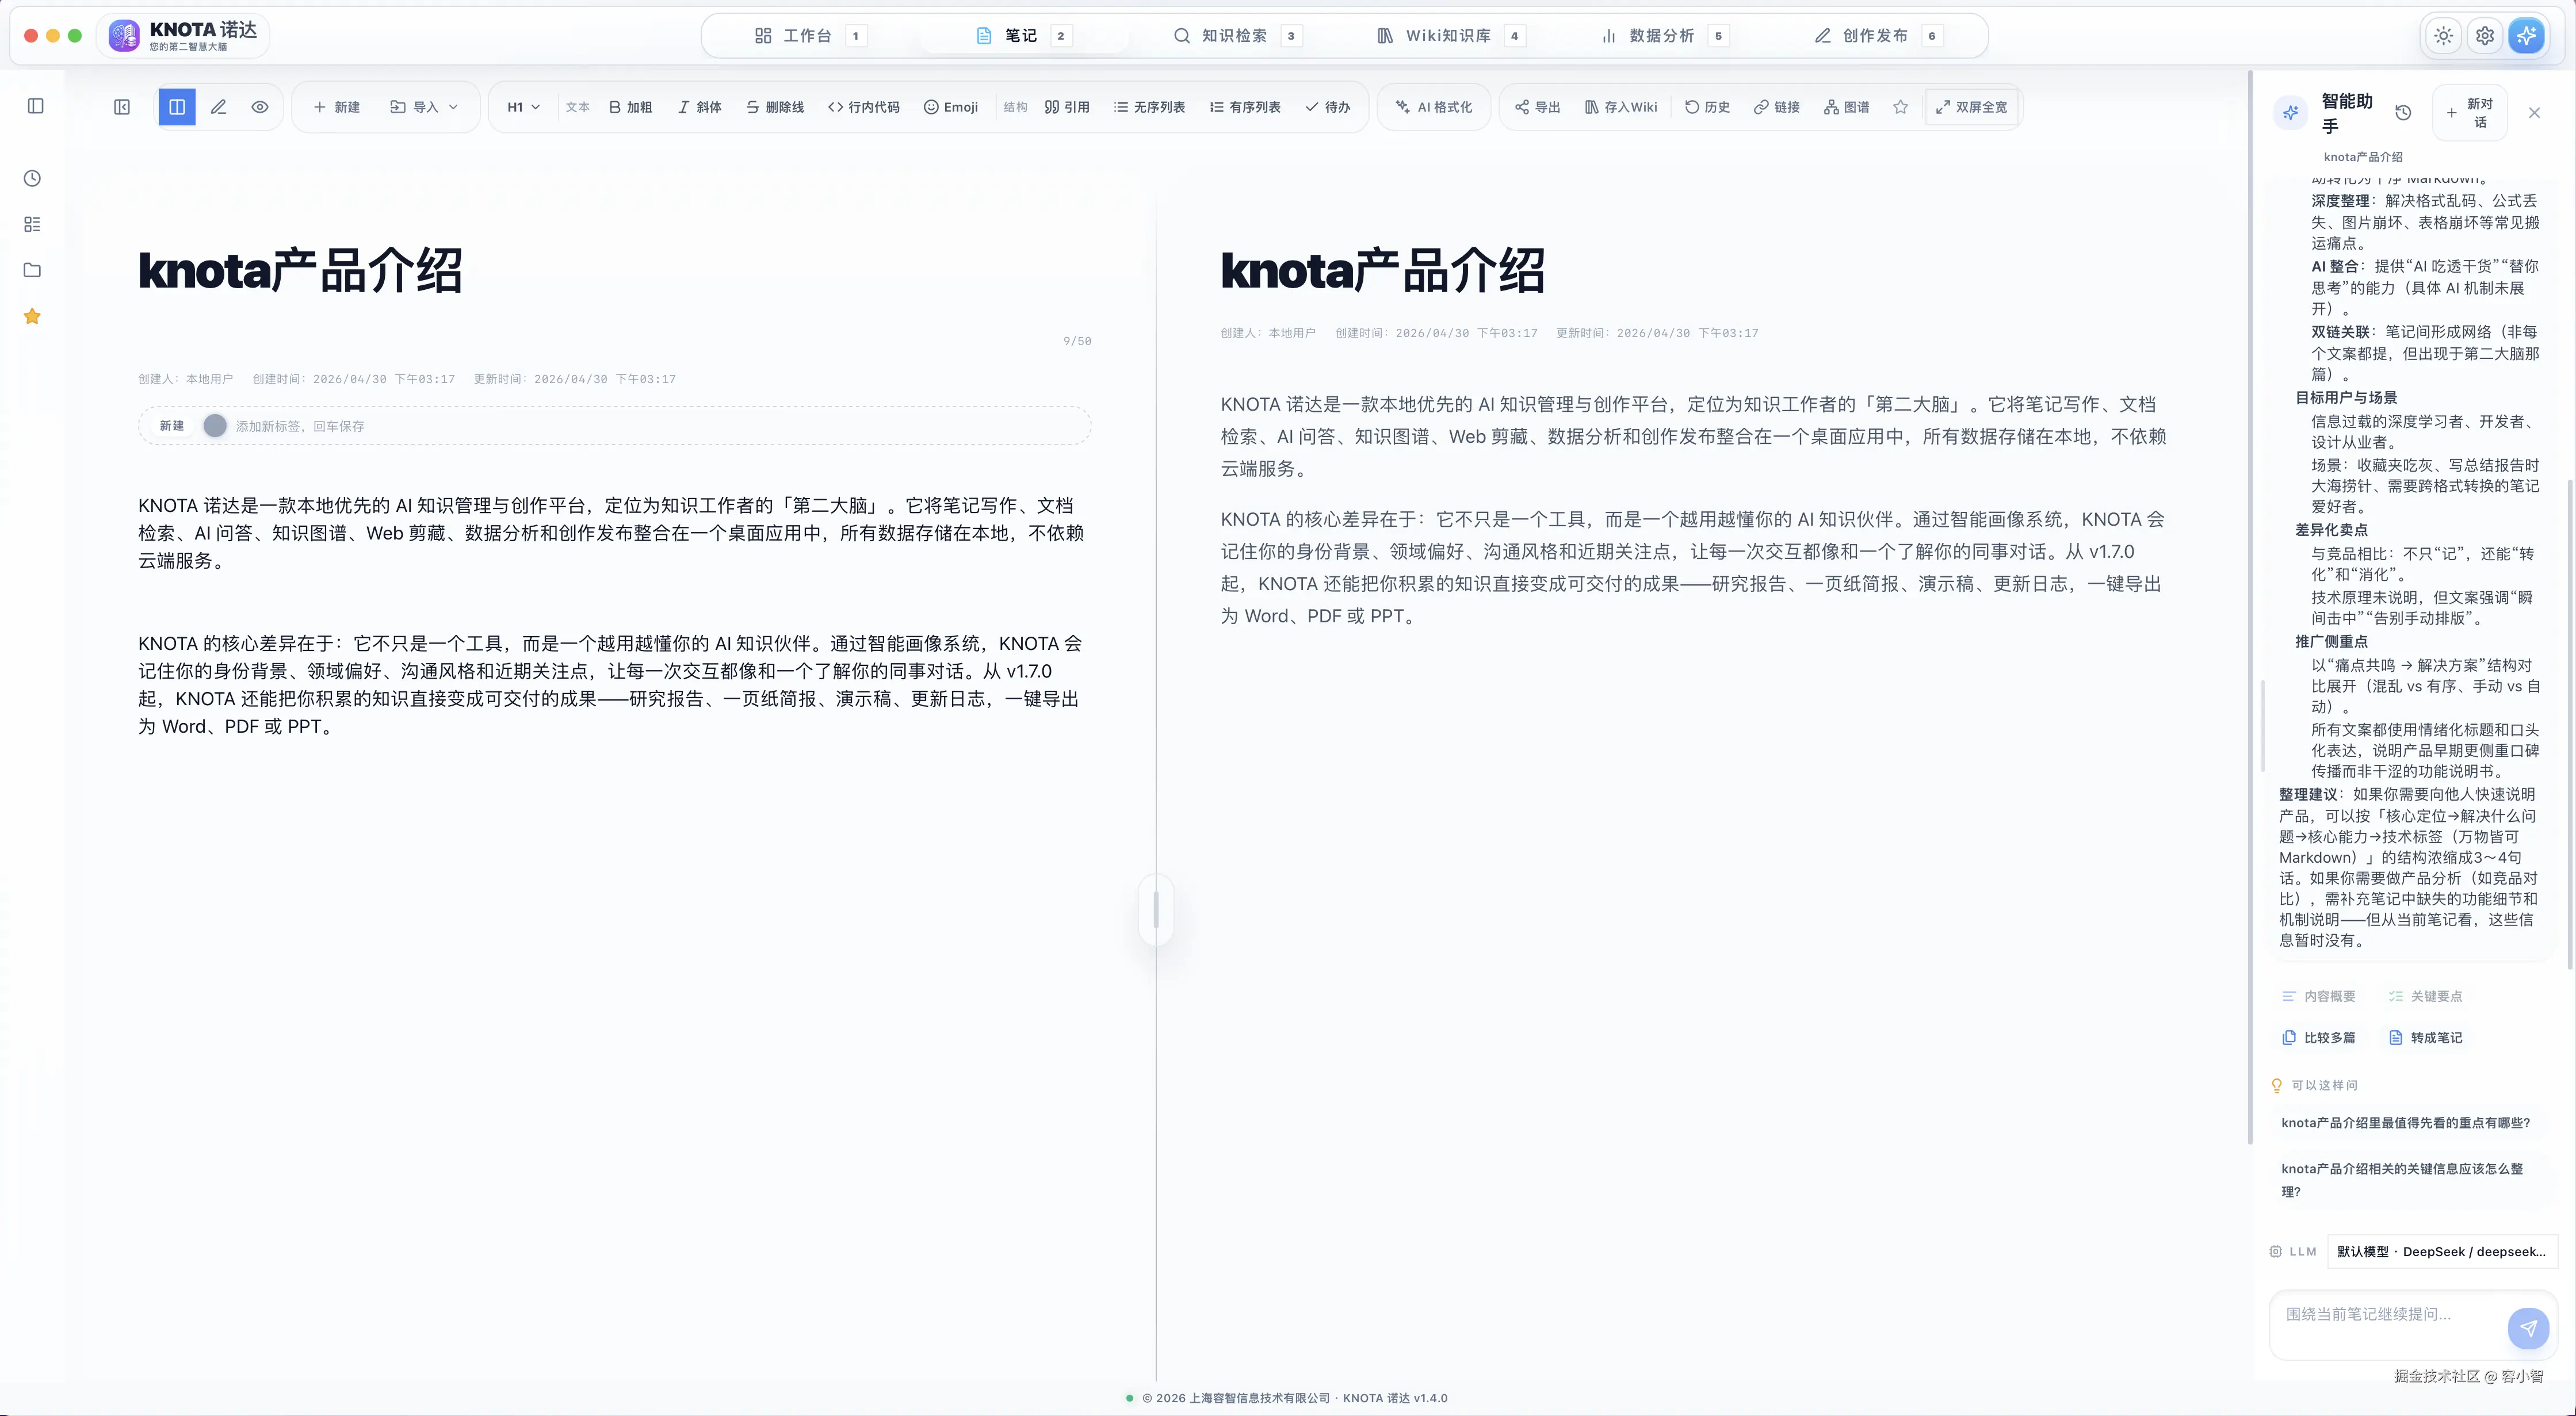
Task: Open the list view sidebar icon
Action: 32,224
